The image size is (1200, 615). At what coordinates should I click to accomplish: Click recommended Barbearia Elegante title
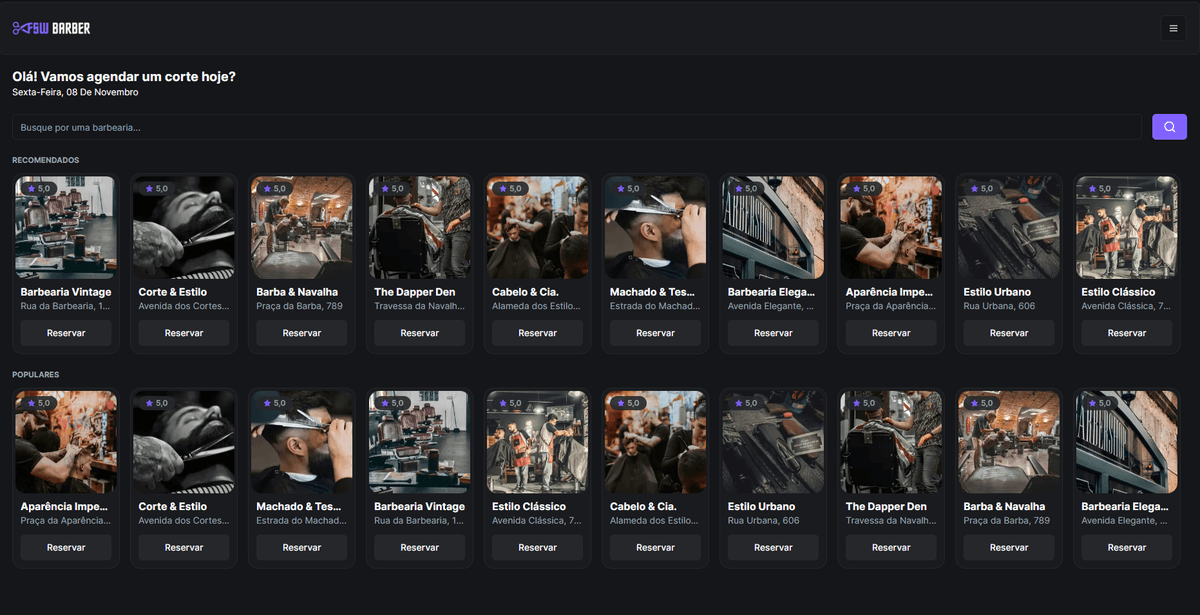(771, 292)
